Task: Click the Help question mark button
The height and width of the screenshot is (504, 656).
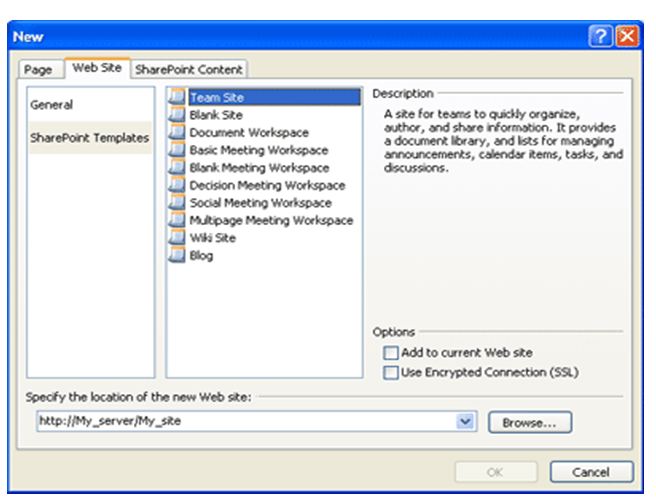Action: (602, 36)
